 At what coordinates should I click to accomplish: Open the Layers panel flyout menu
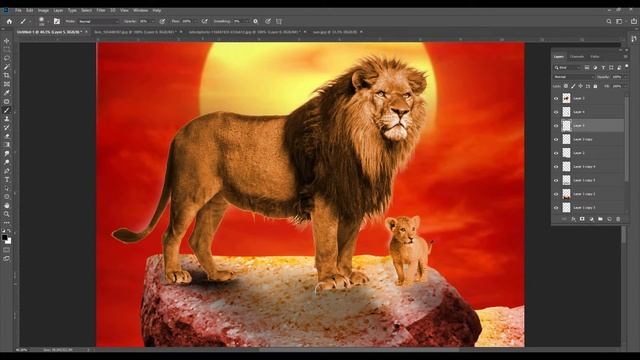[625, 57]
